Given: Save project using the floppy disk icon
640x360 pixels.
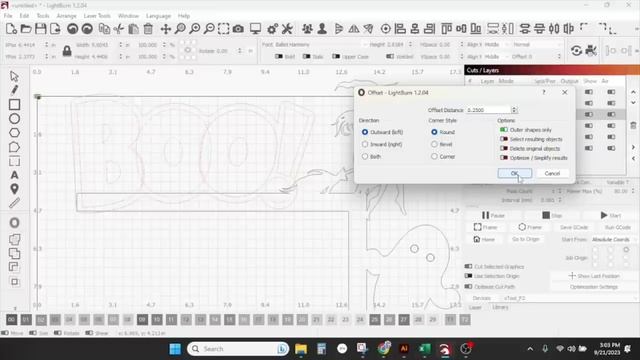Looking at the screenshot, I should [x=40, y=29].
